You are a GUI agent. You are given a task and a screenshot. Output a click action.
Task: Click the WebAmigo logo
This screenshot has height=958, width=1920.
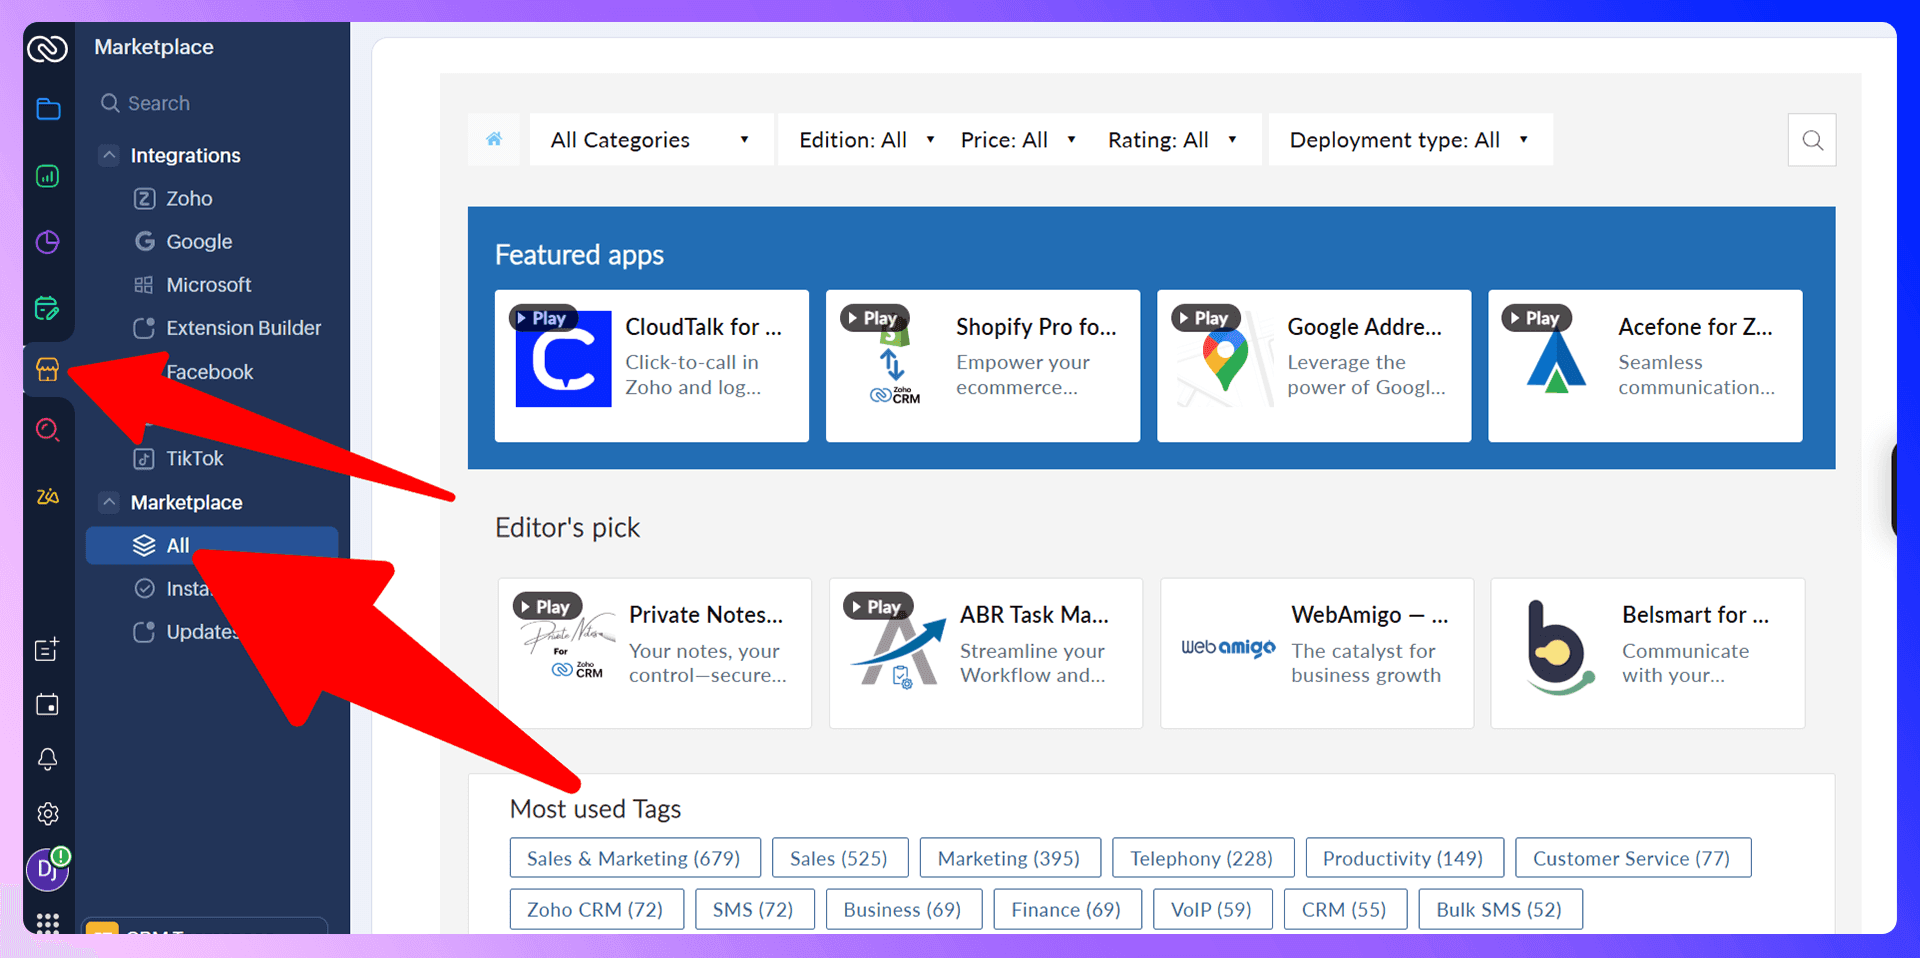click(1228, 648)
